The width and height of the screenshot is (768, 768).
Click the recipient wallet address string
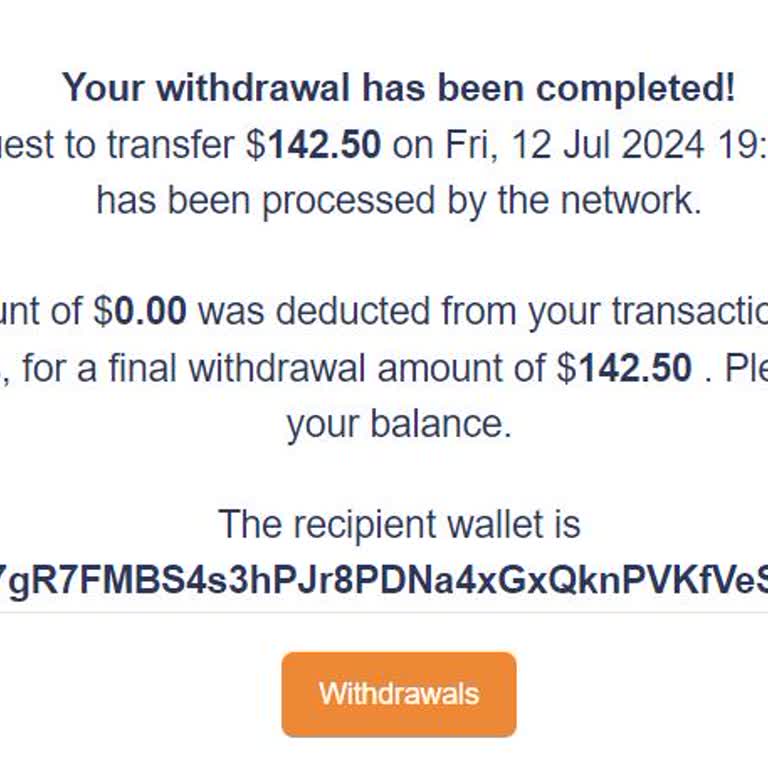[384, 579]
